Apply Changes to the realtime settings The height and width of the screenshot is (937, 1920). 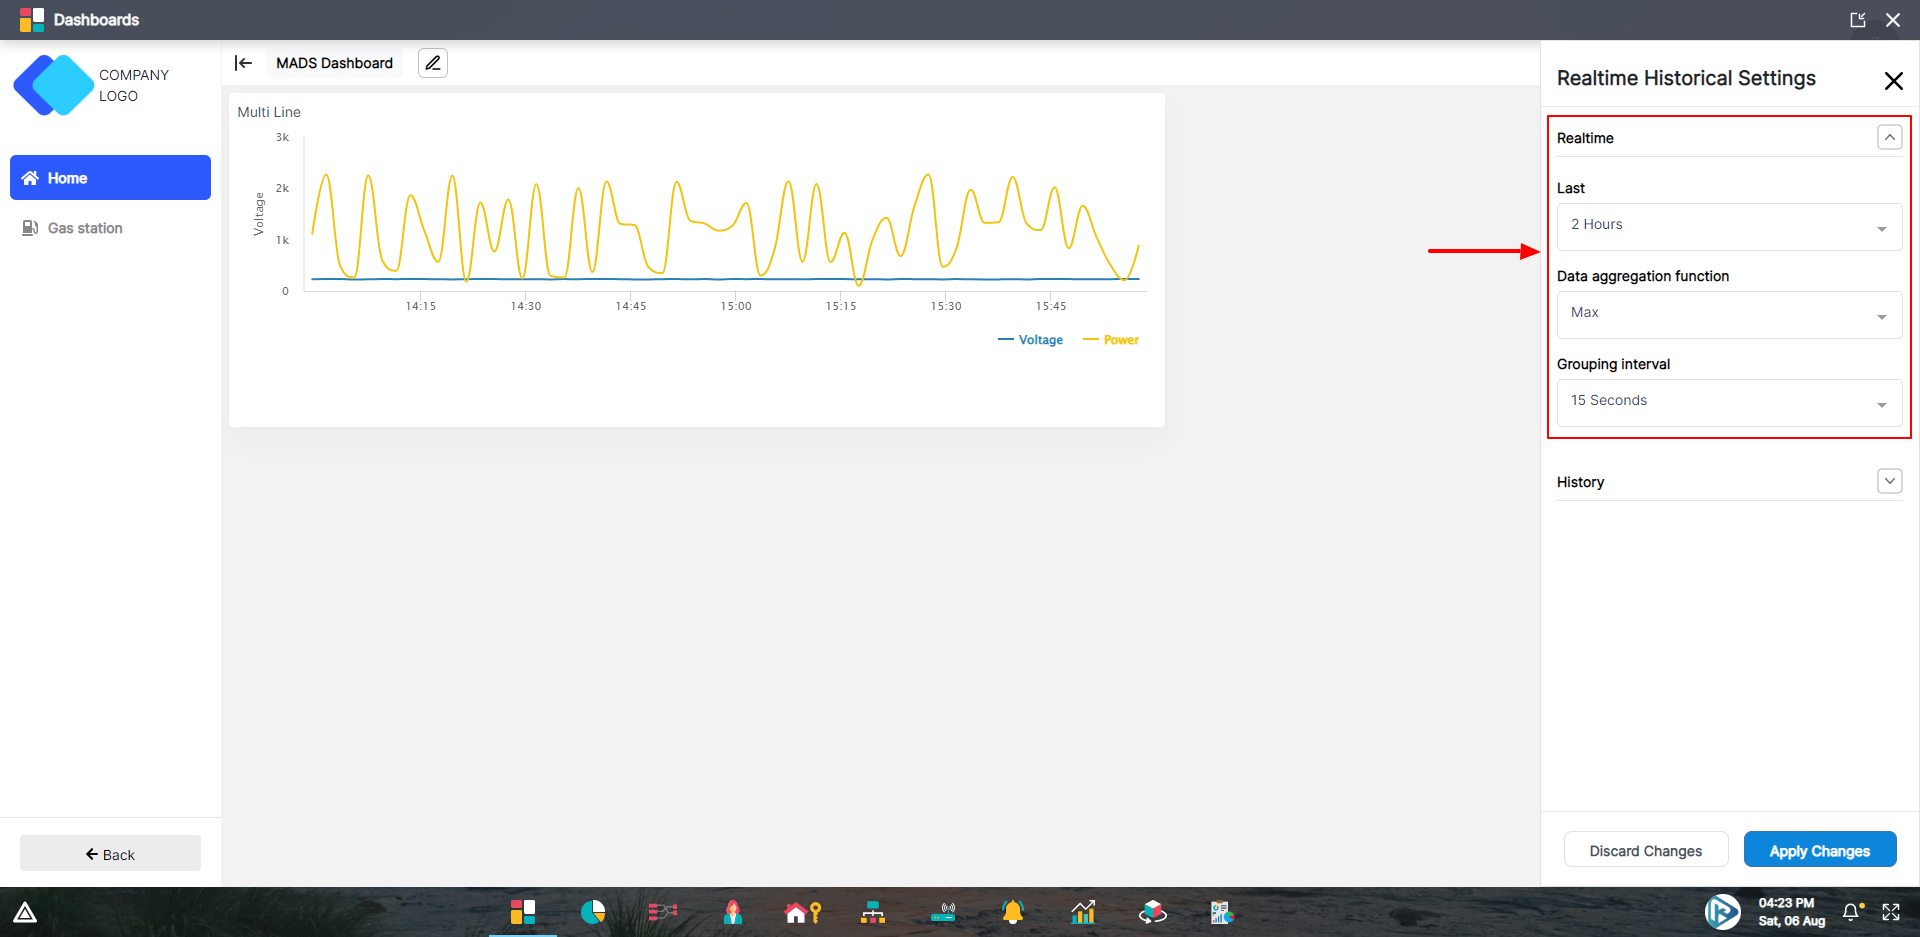(x=1819, y=849)
